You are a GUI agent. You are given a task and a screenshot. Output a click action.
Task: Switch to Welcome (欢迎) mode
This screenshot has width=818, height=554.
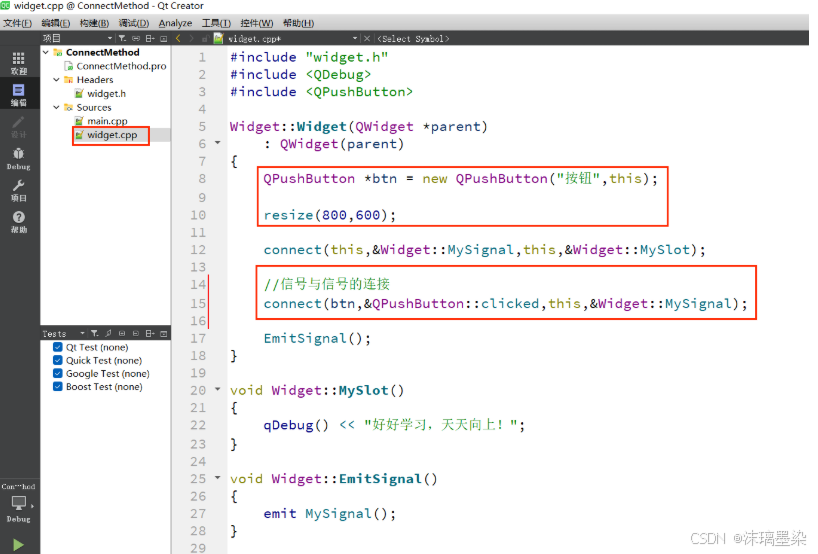coord(19,63)
